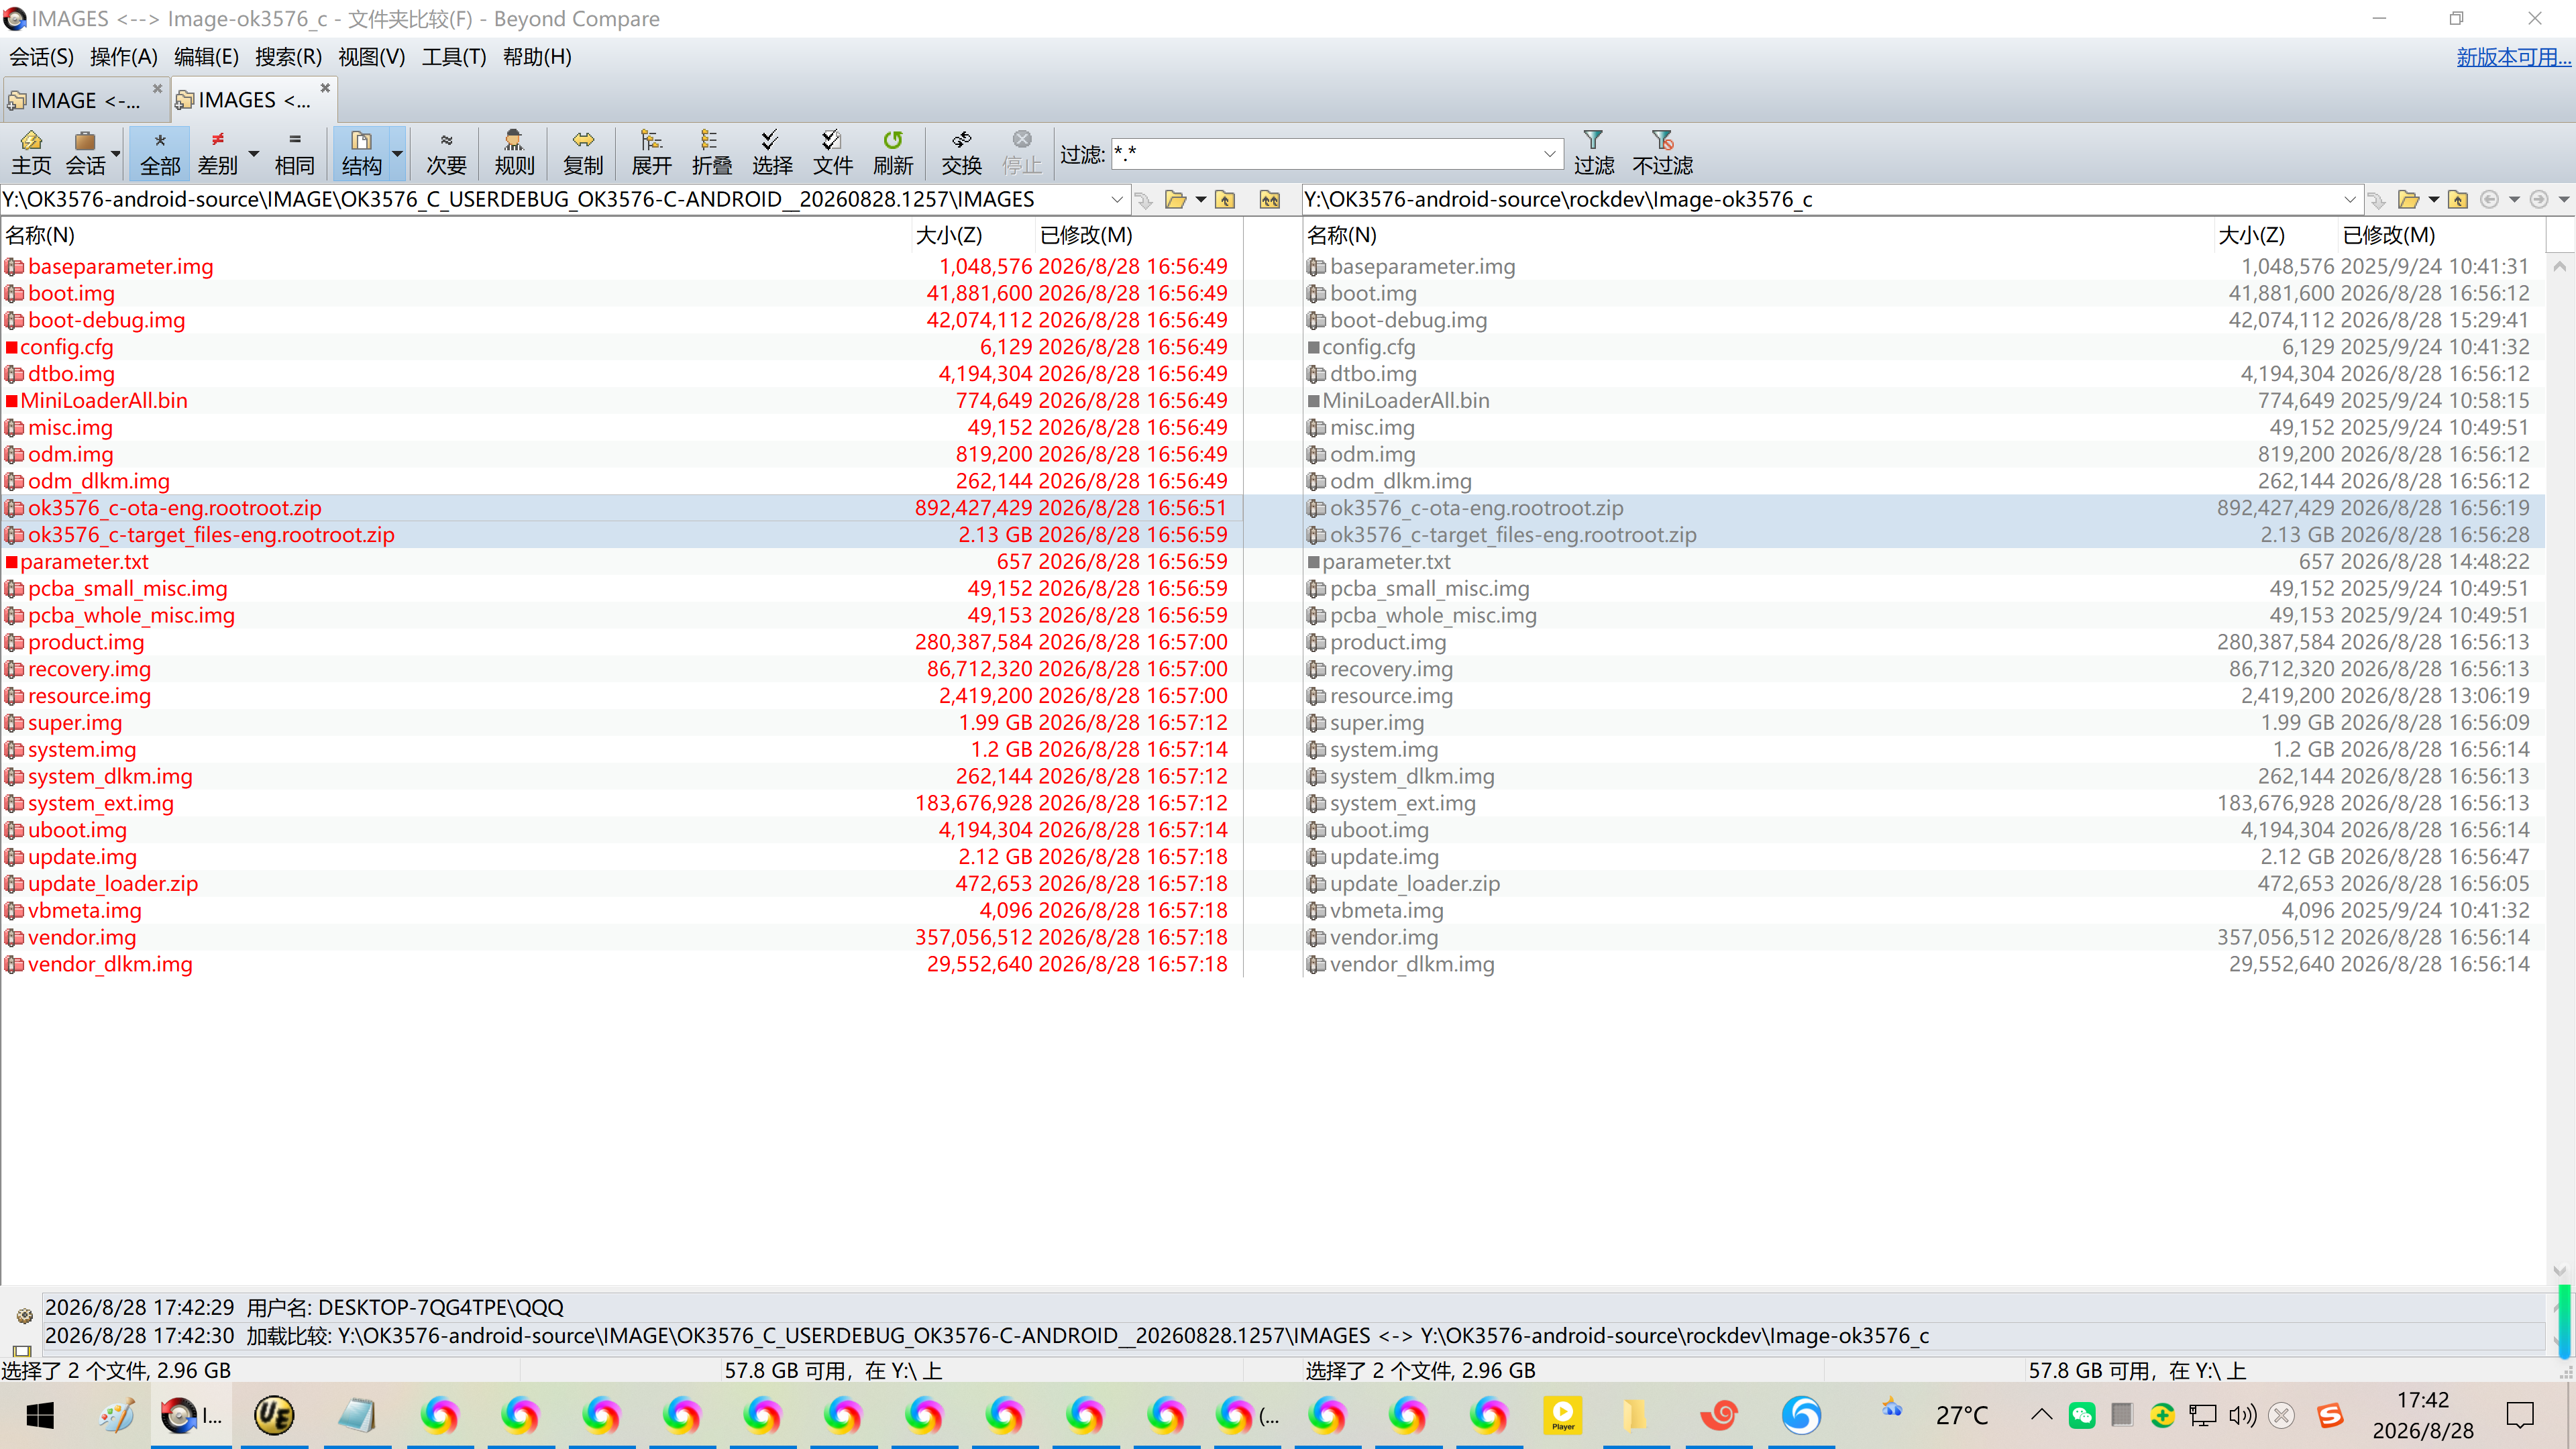This screenshot has width=2576, height=1449.
Task: Click the volume icon in the system tray
Action: (2242, 1415)
